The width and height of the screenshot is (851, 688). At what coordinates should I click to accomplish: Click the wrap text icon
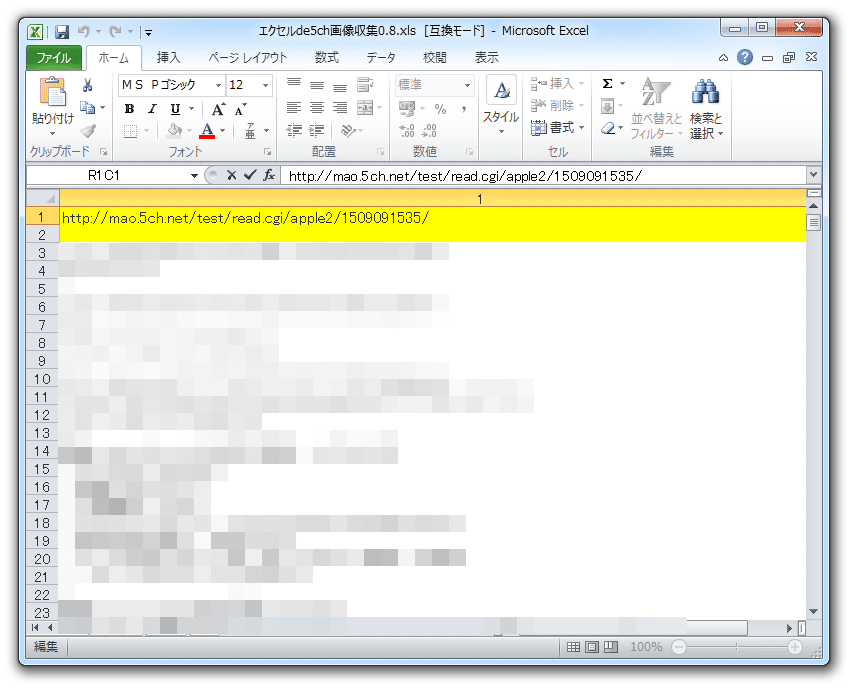pyautogui.click(x=365, y=84)
